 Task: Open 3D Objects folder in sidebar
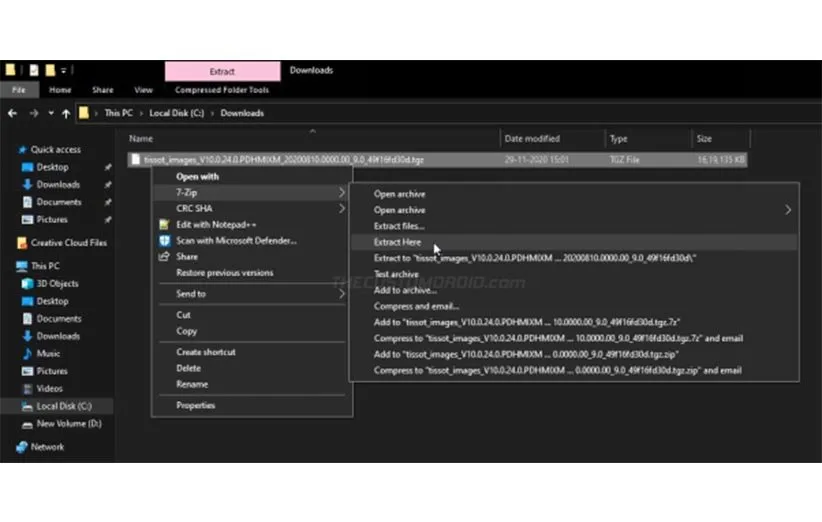point(58,284)
